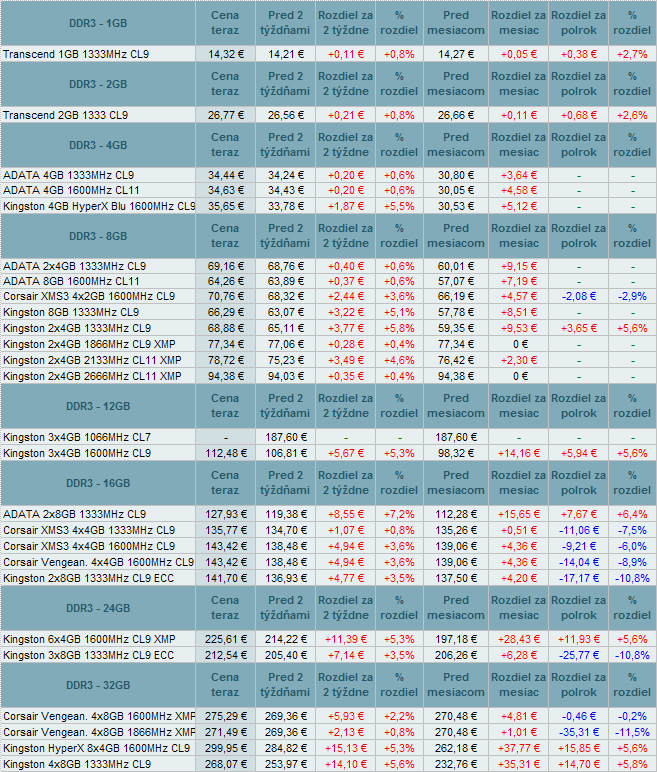
Task: Select the Corsair Vengean. 4x4GB 1600MHz CL9 row
Action: point(328,562)
